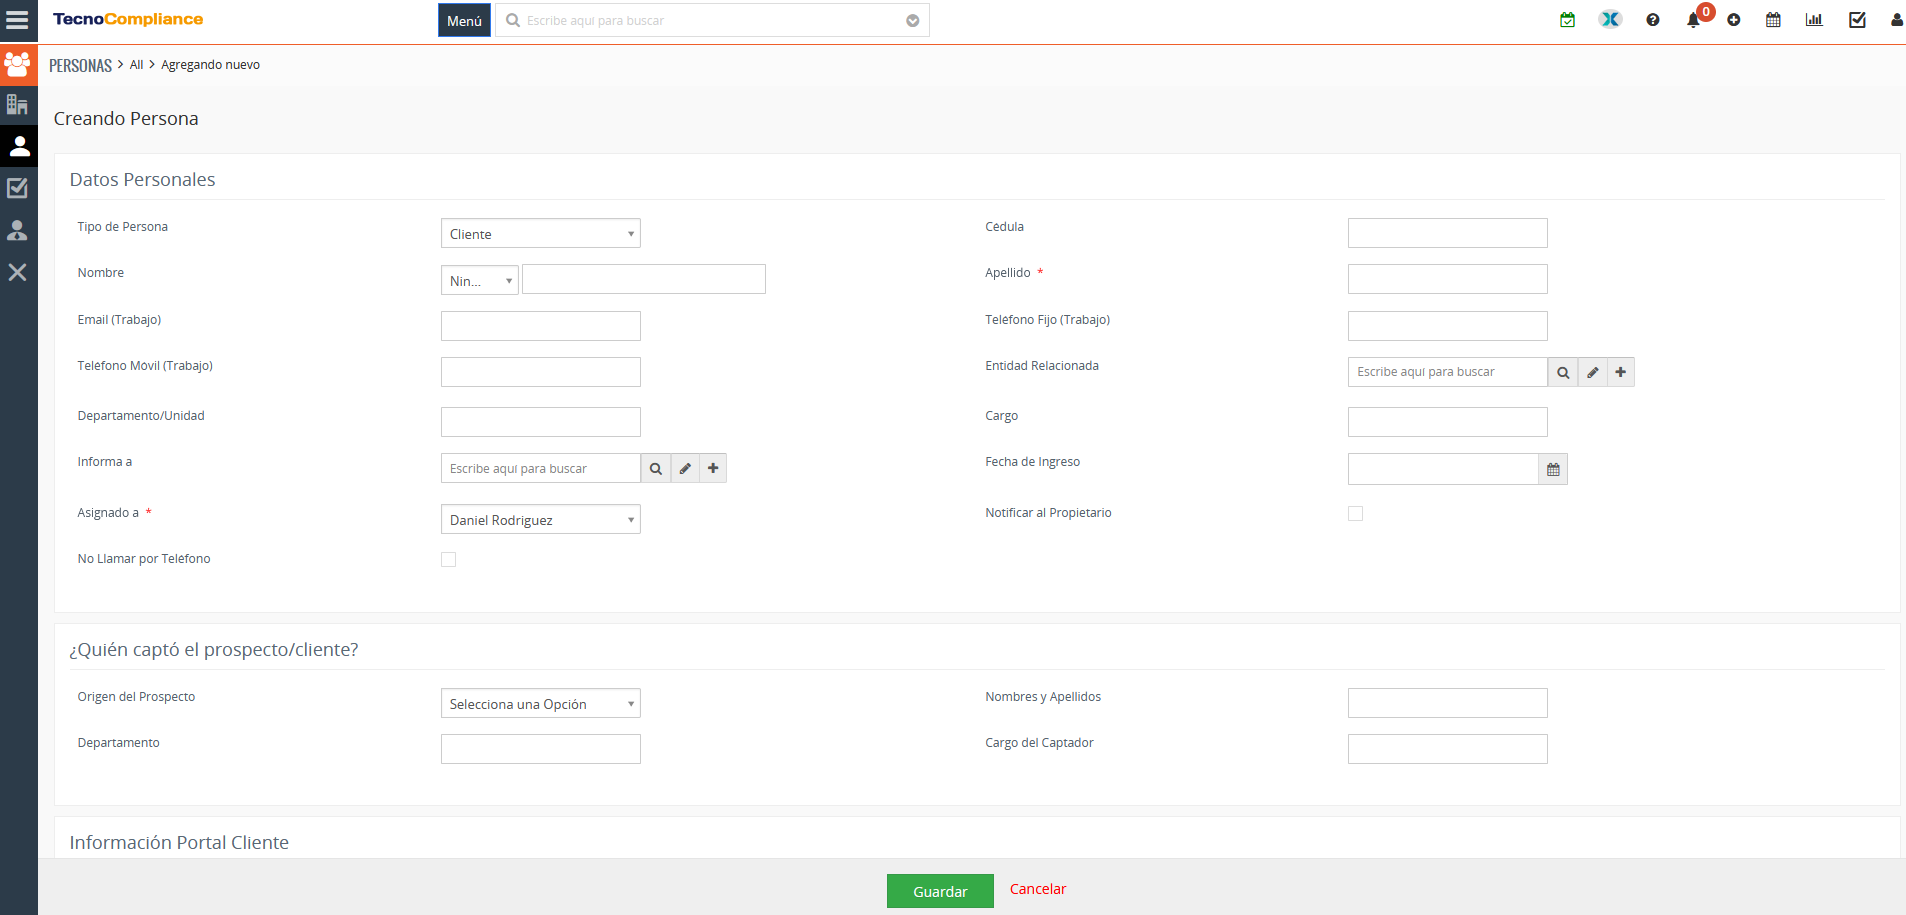The image size is (1906, 915).
Task: Click the check-square tasks icon in the top bar
Action: pyautogui.click(x=1857, y=20)
